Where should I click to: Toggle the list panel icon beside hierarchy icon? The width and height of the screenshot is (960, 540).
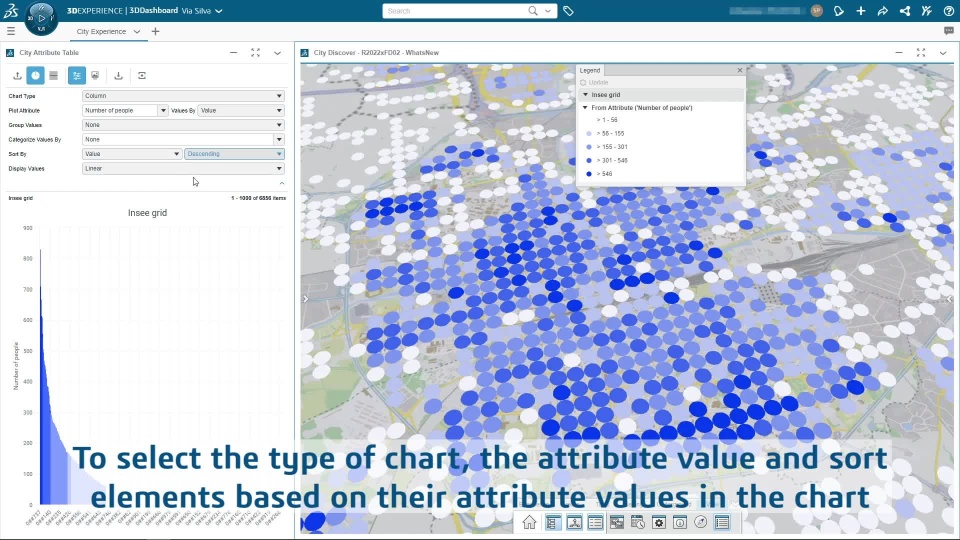[x=595, y=522]
